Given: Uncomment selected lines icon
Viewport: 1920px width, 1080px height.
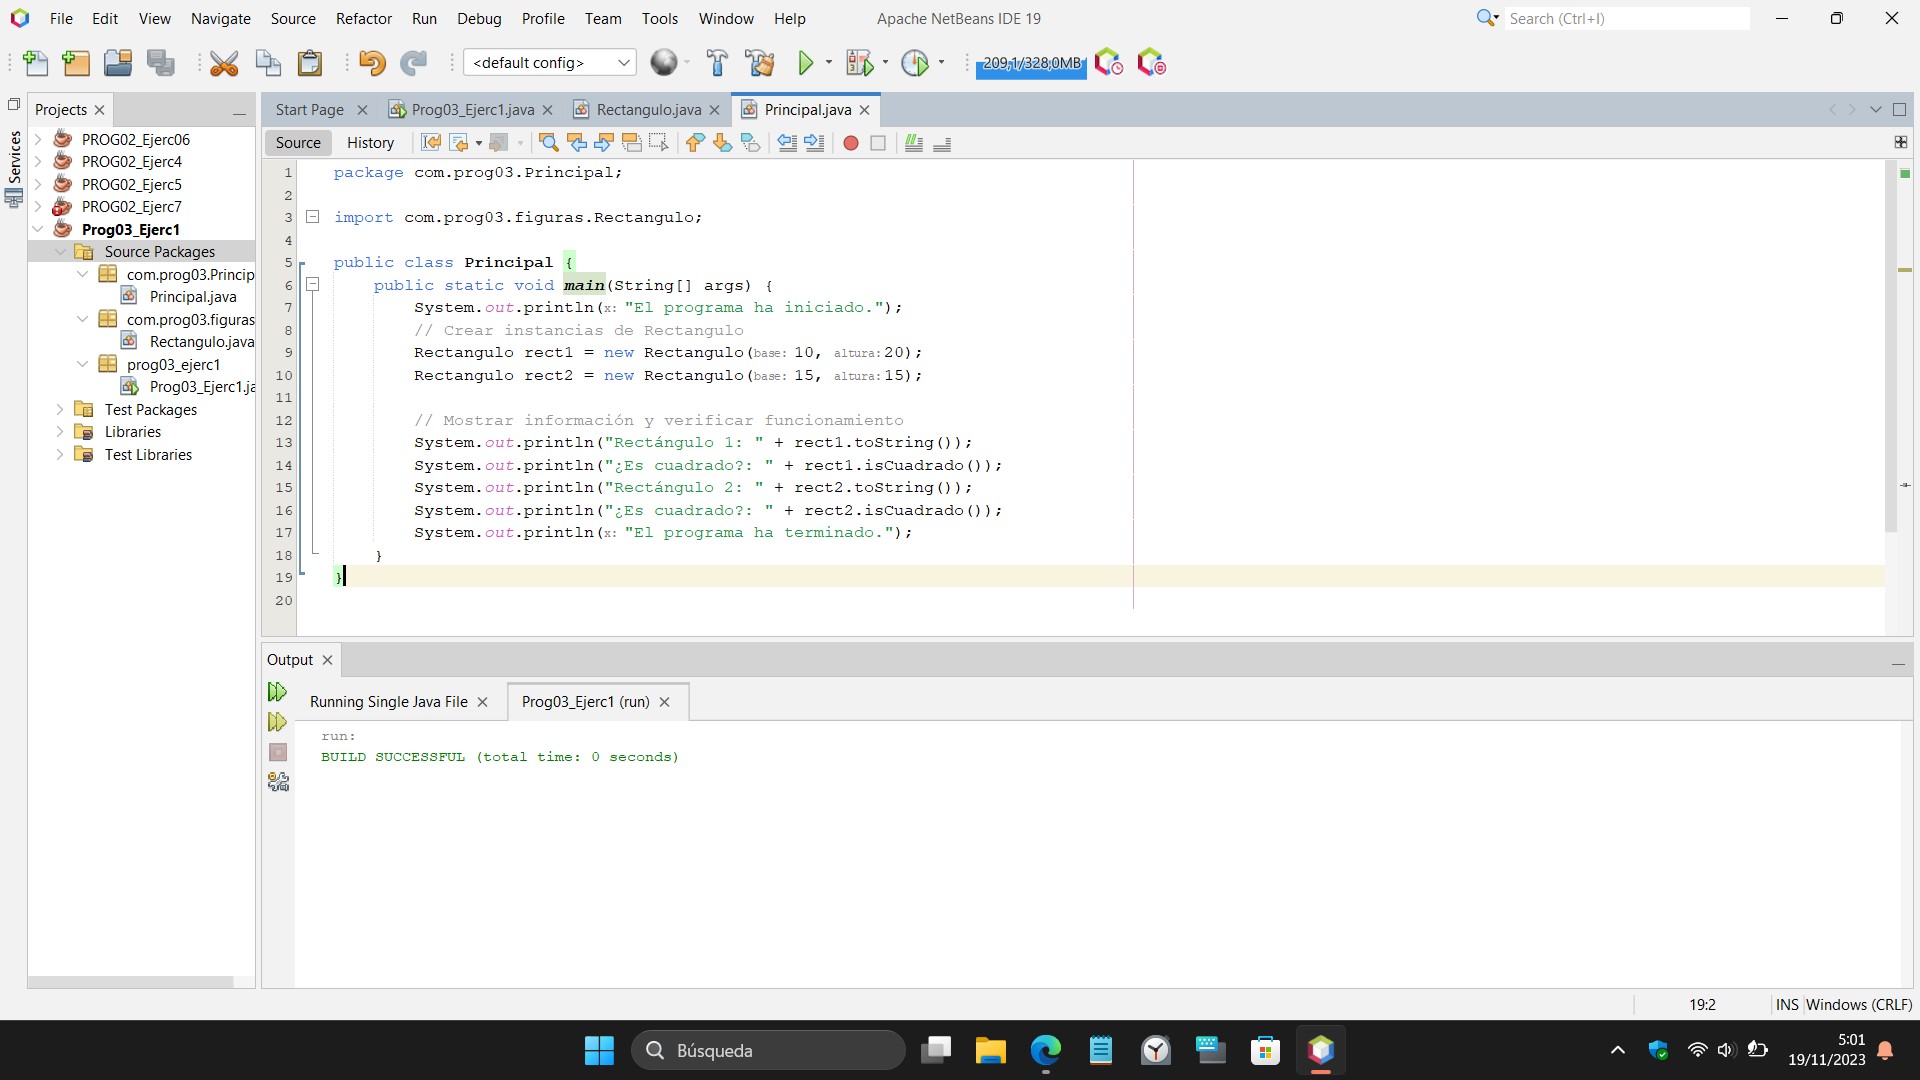Looking at the screenshot, I should point(942,143).
